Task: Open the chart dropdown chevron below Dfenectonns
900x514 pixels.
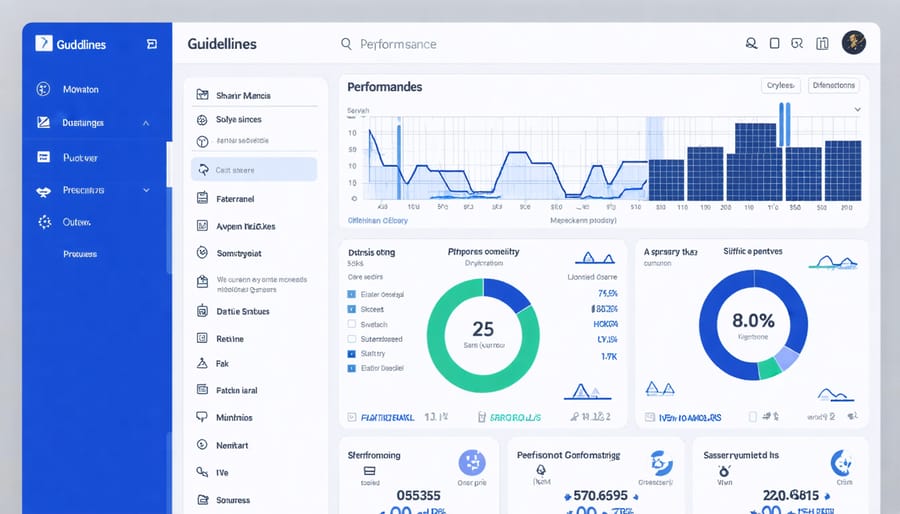Action: 856,110
